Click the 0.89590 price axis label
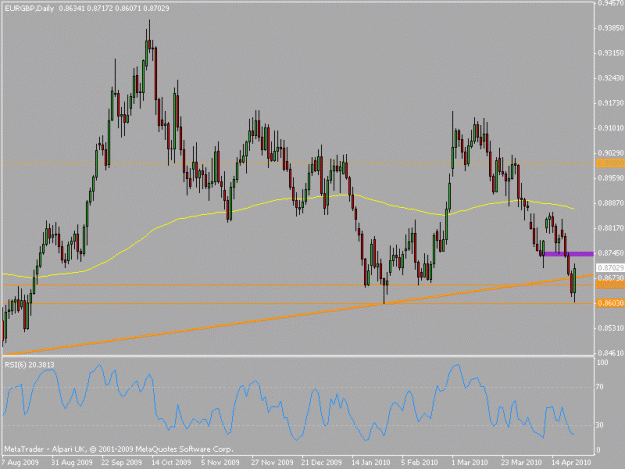 610,178
